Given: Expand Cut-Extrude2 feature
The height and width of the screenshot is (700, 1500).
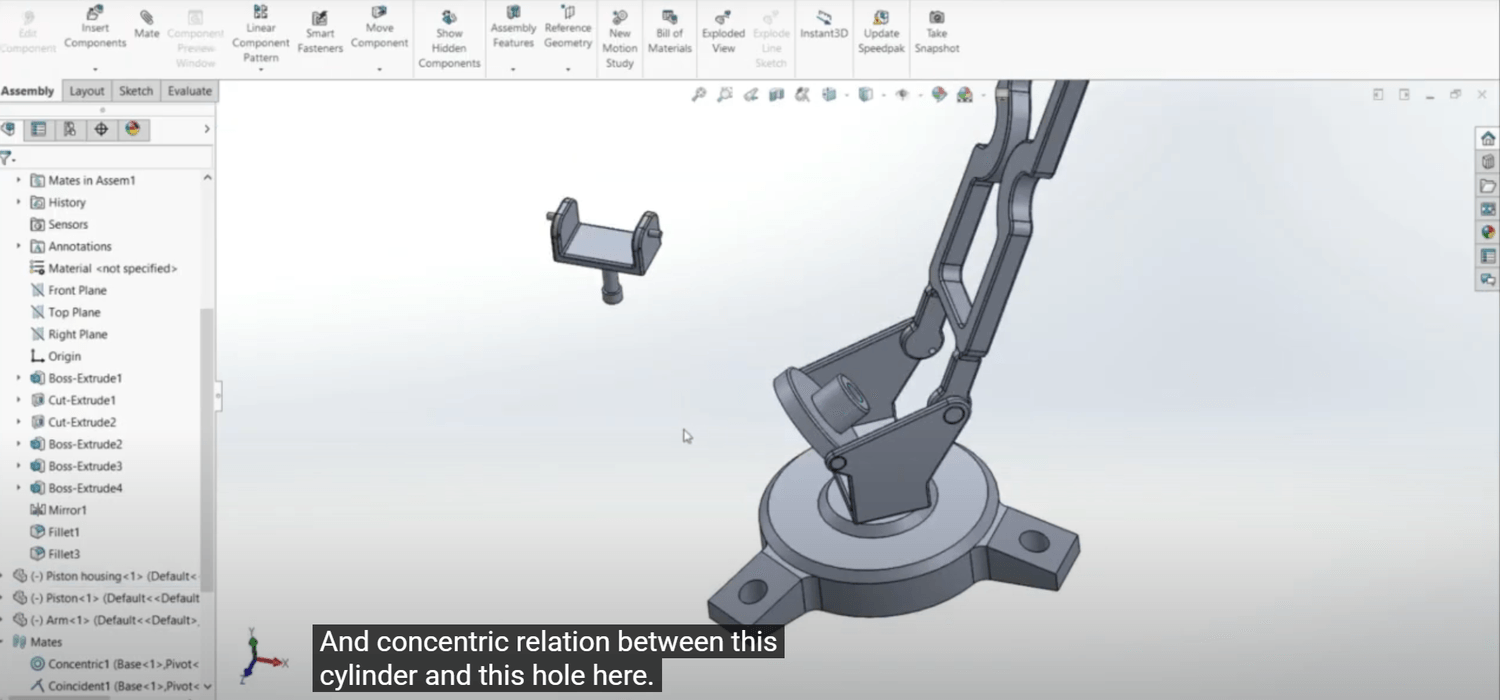Looking at the screenshot, I should click(18, 422).
